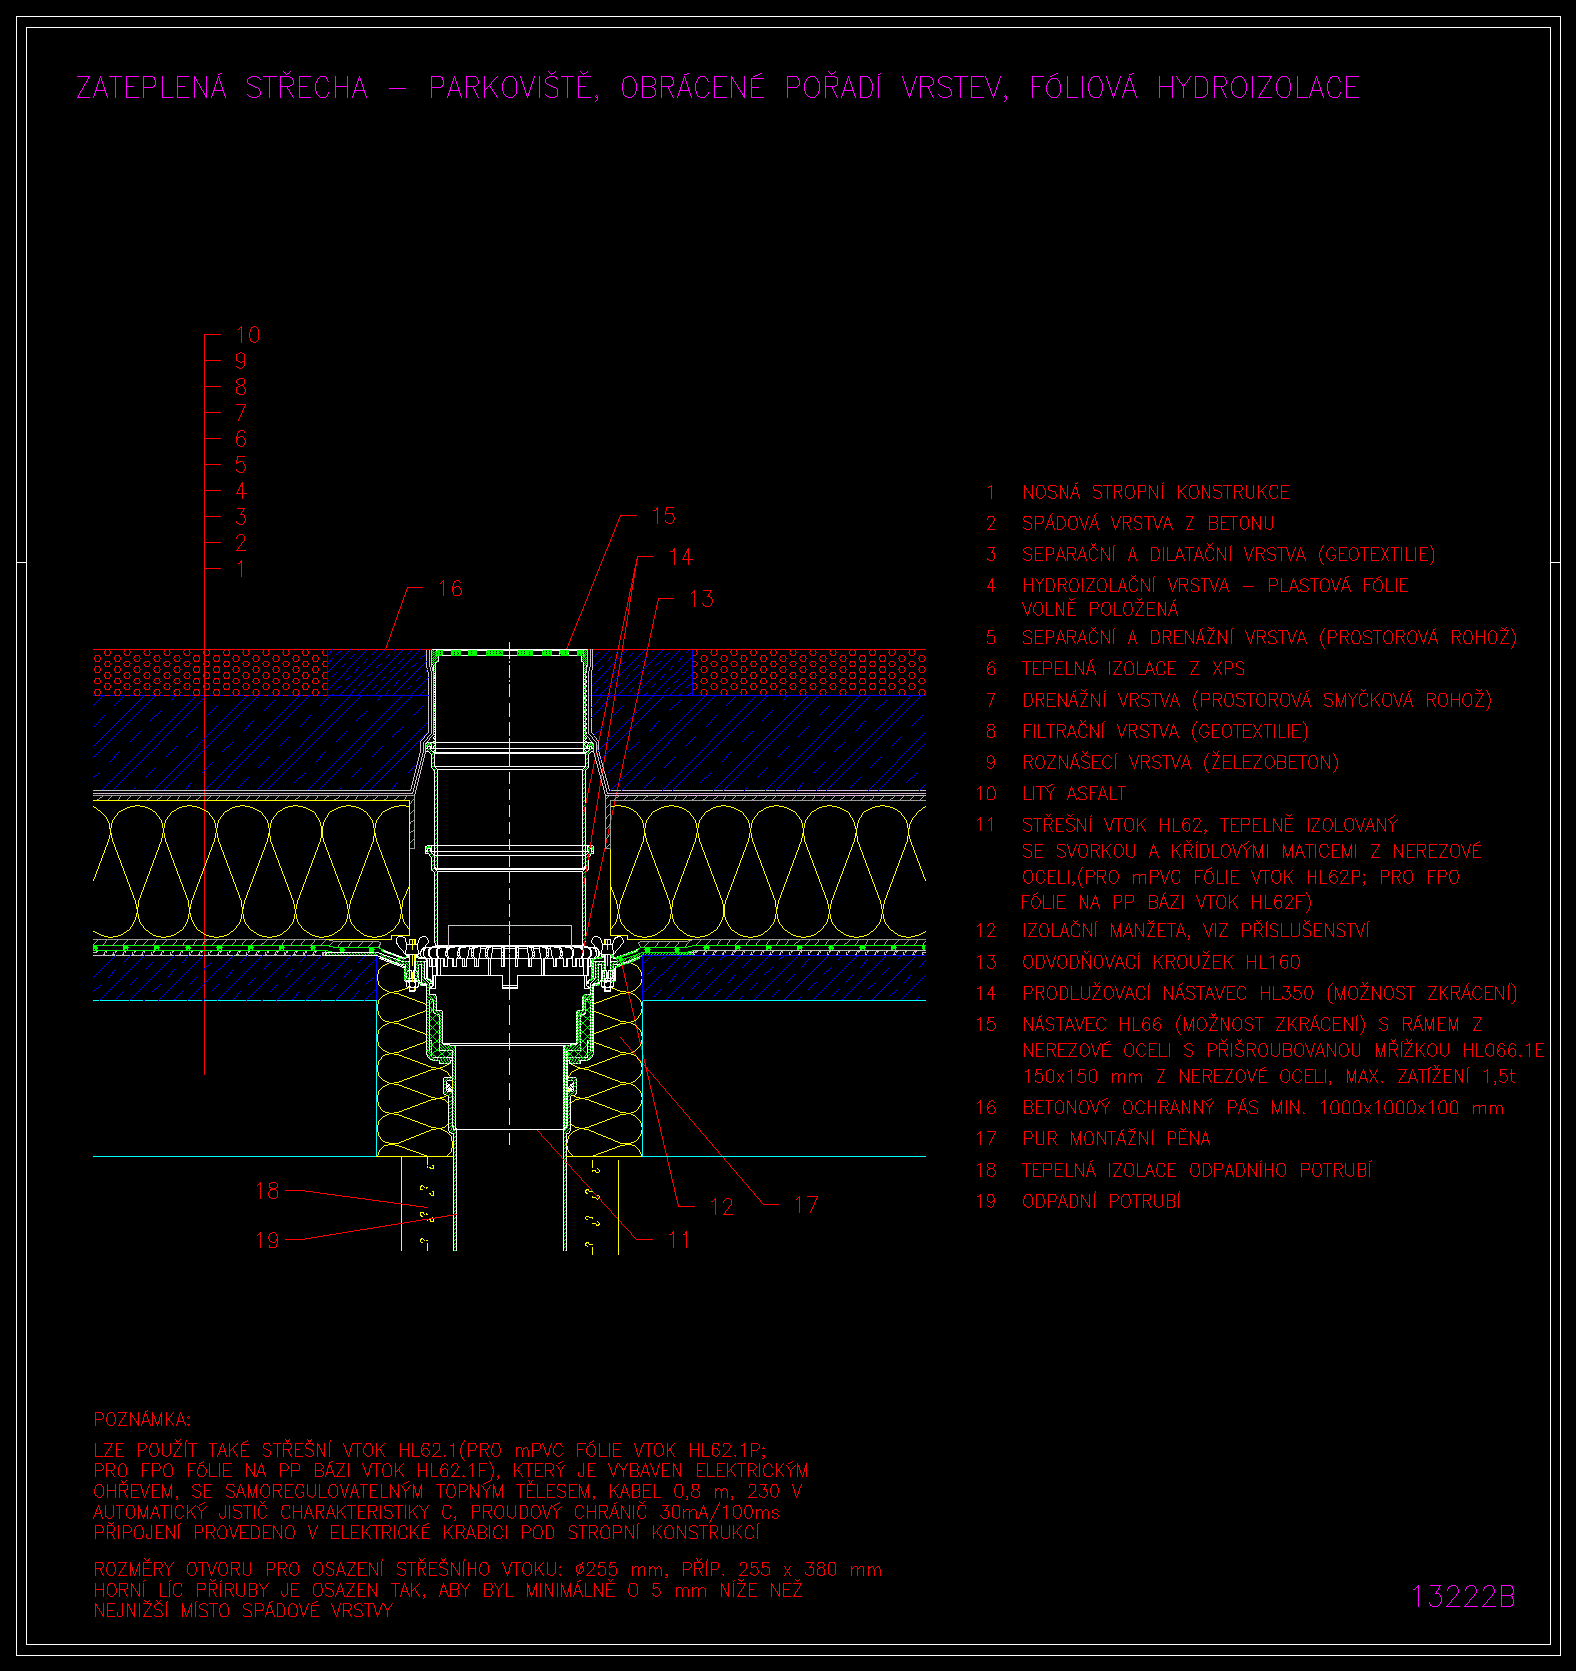1576x1671 pixels.
Task: Select leader label 16 above slab
Action: [x=450, y=588]
